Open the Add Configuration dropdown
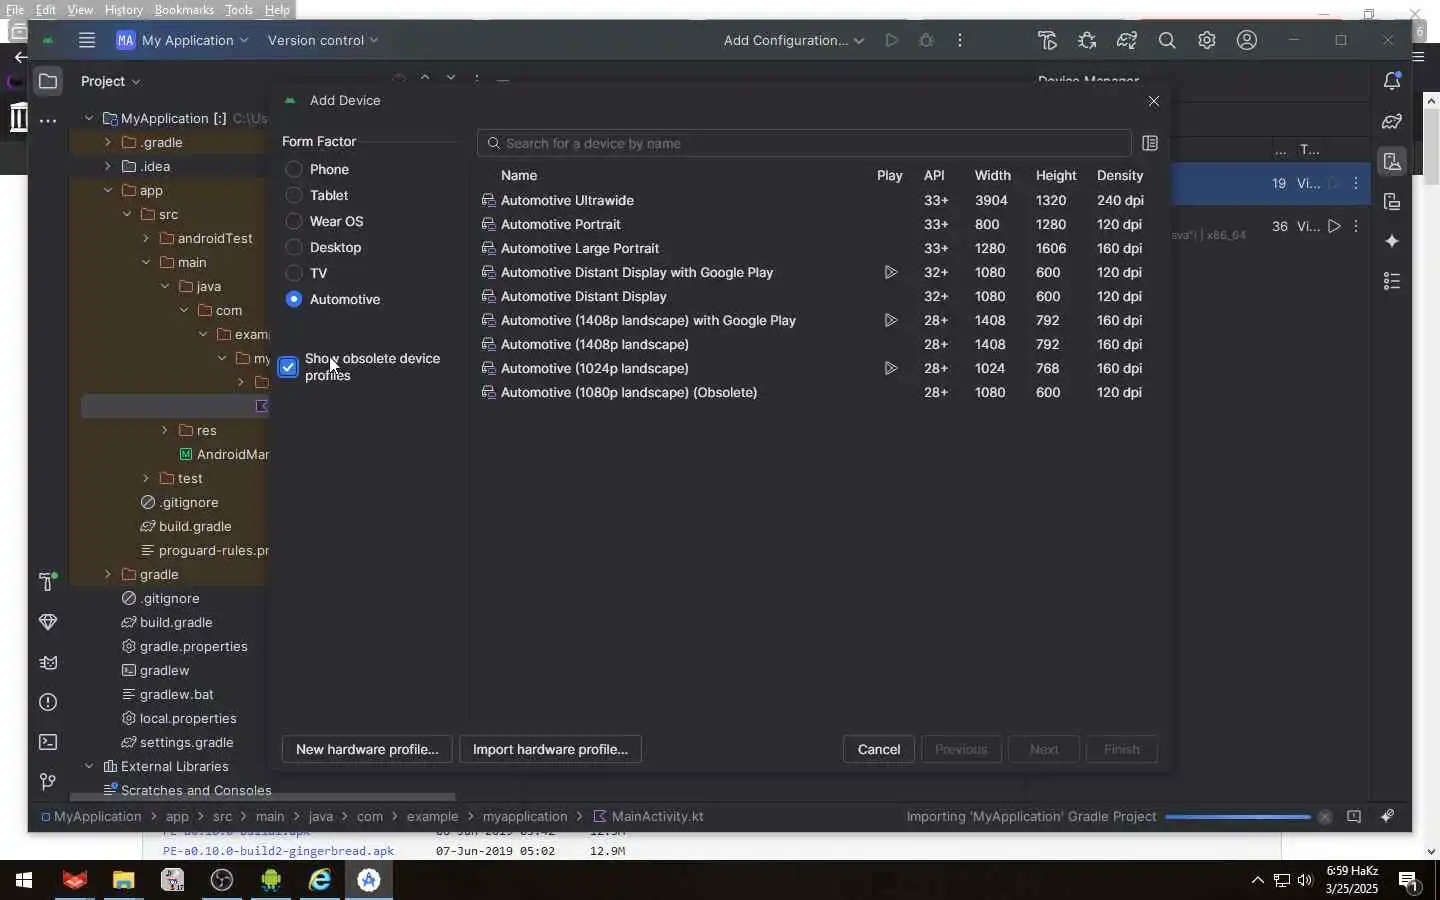 point(793,41)
